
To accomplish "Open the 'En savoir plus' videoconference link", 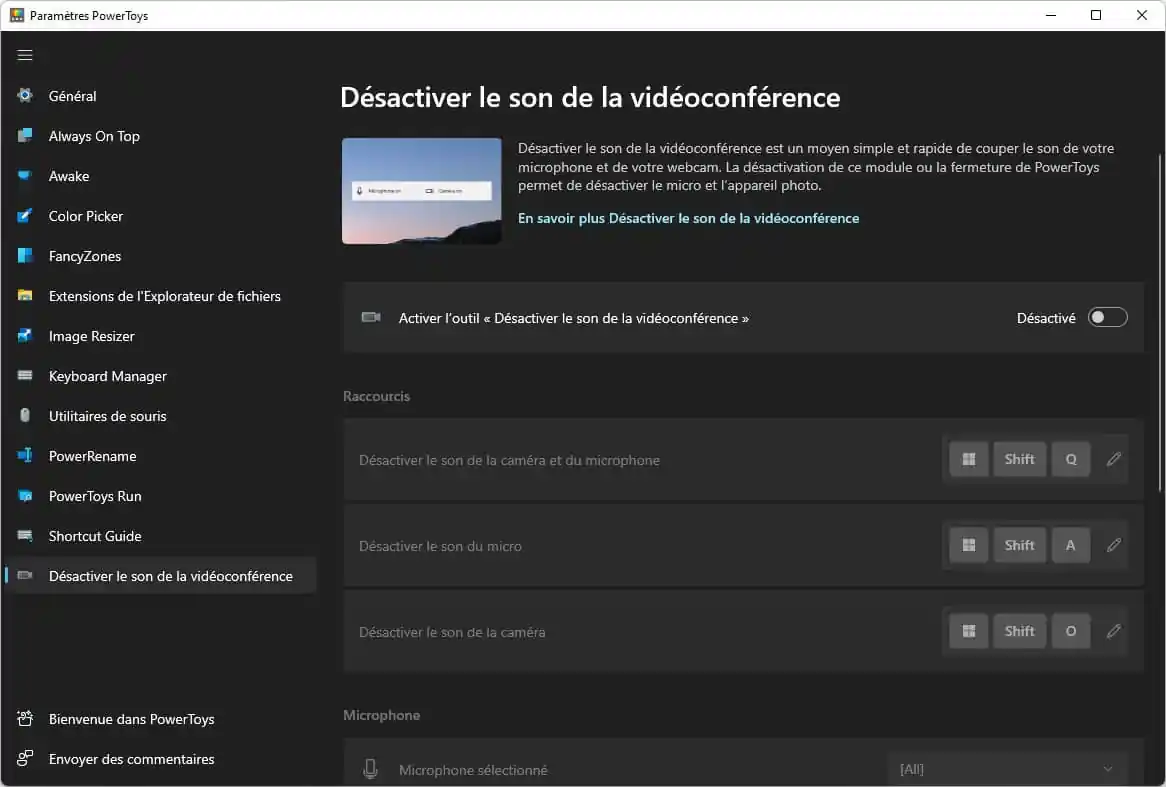I will click(688, 218).
